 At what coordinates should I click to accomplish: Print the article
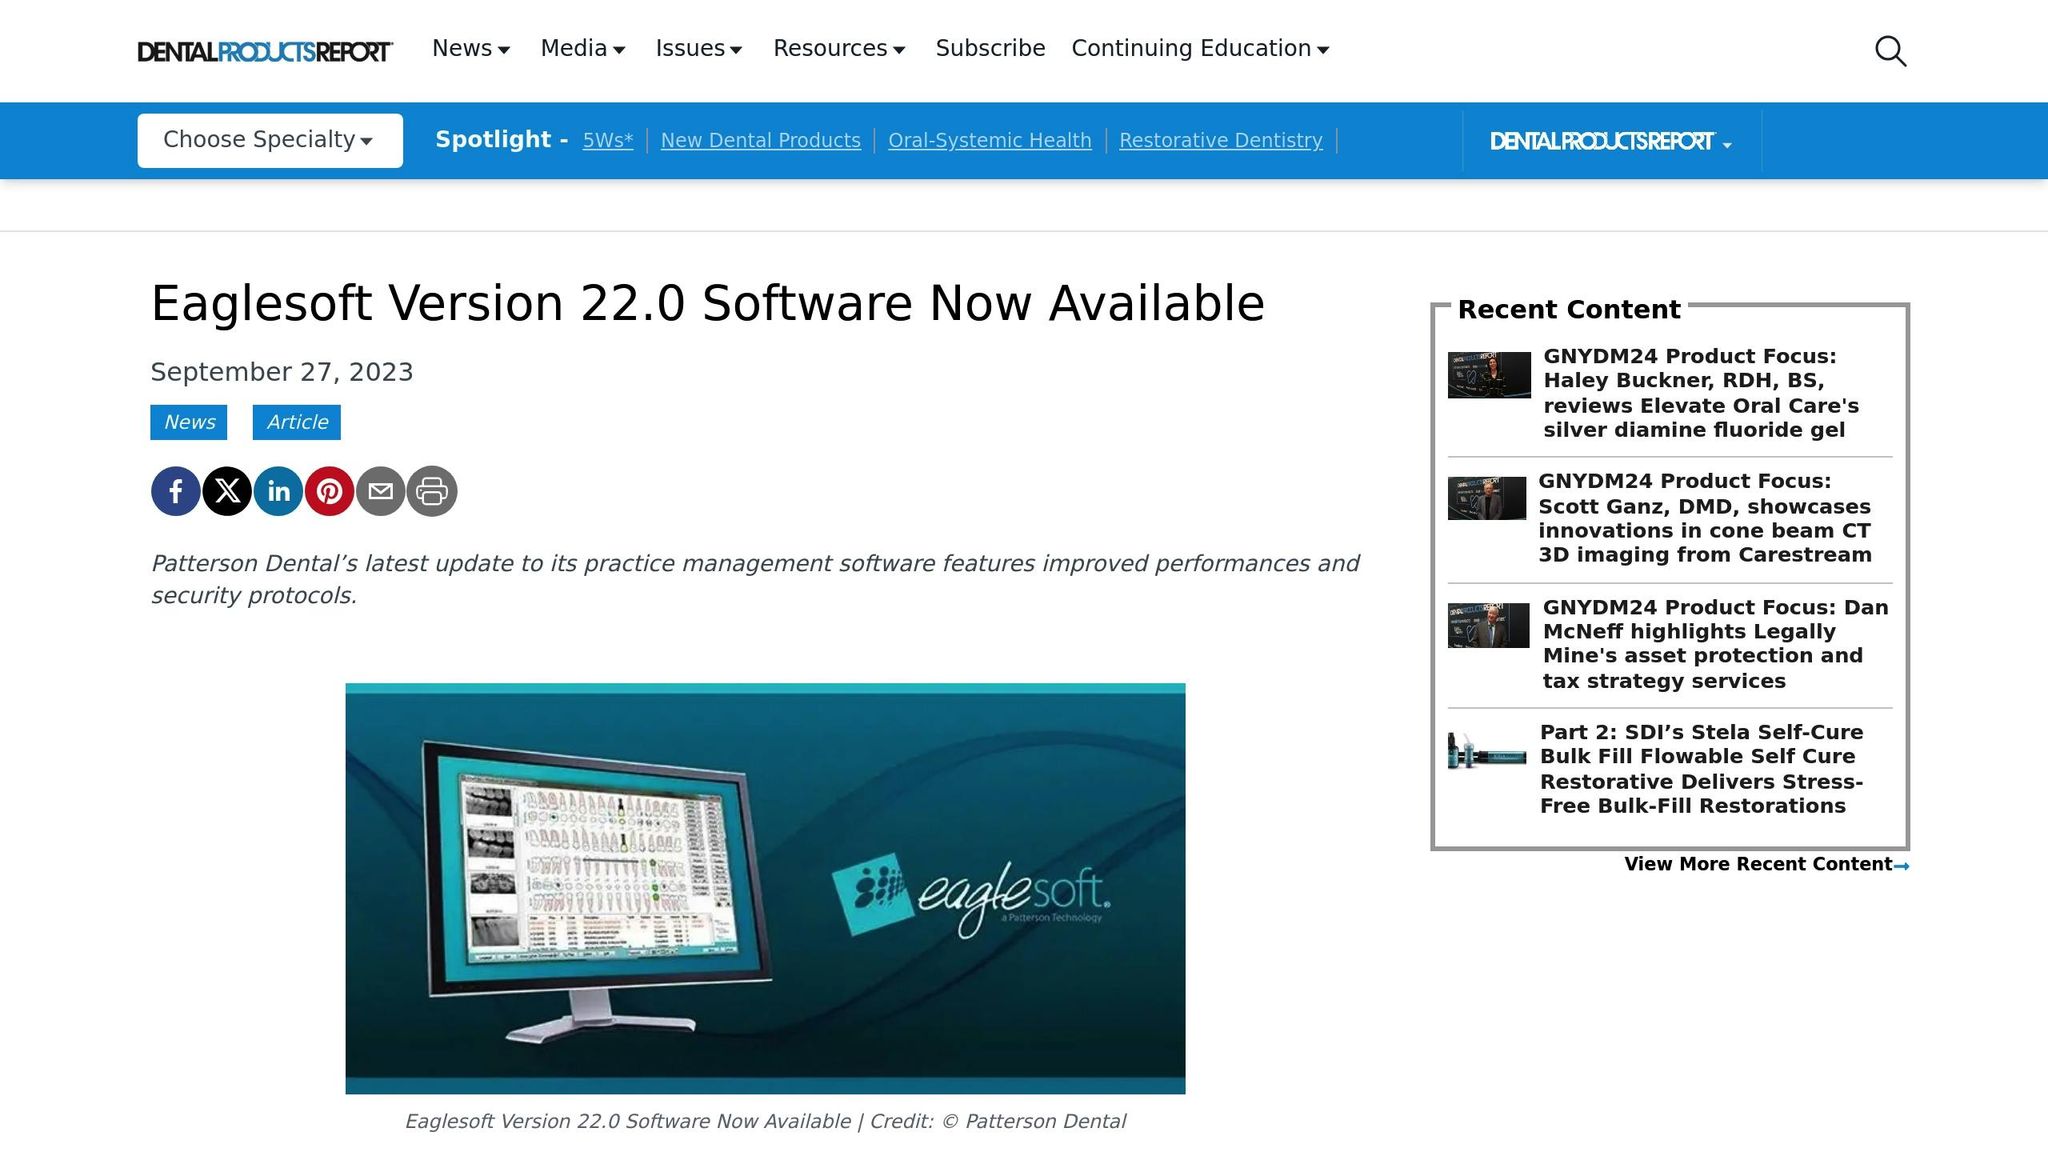[x=432, y=490]
